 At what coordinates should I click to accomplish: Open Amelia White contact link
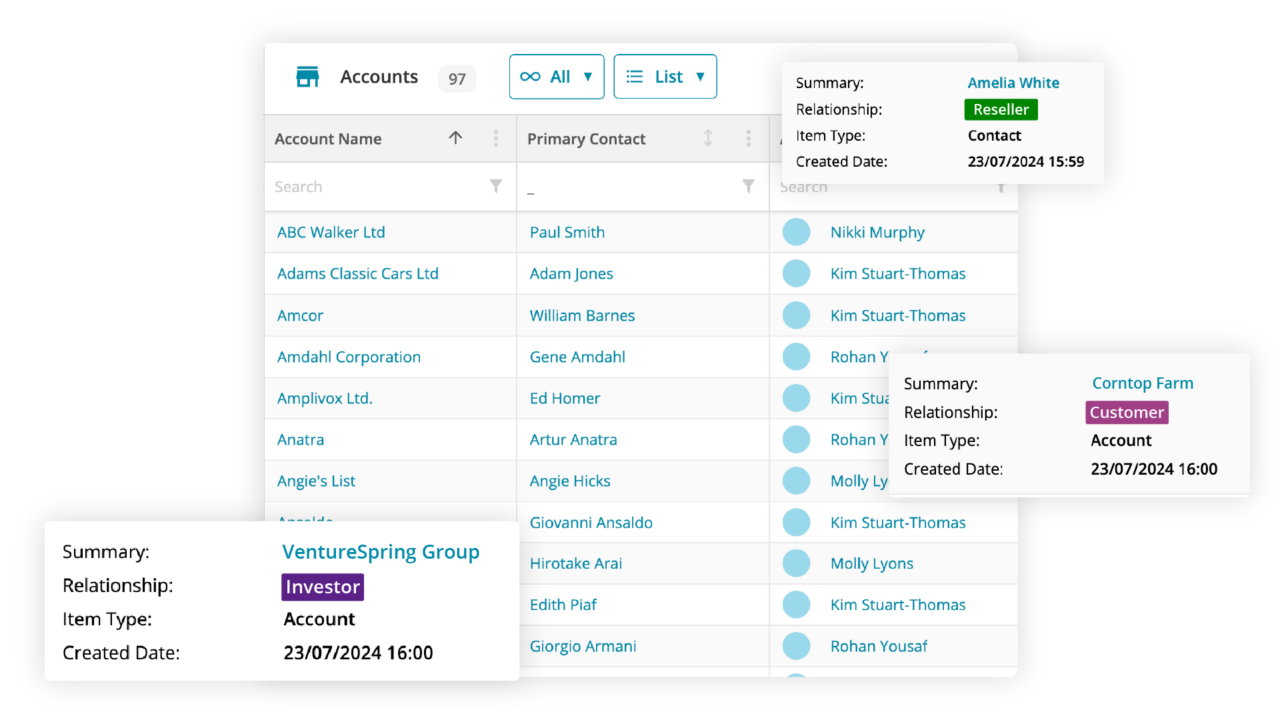pos(1013,83)
